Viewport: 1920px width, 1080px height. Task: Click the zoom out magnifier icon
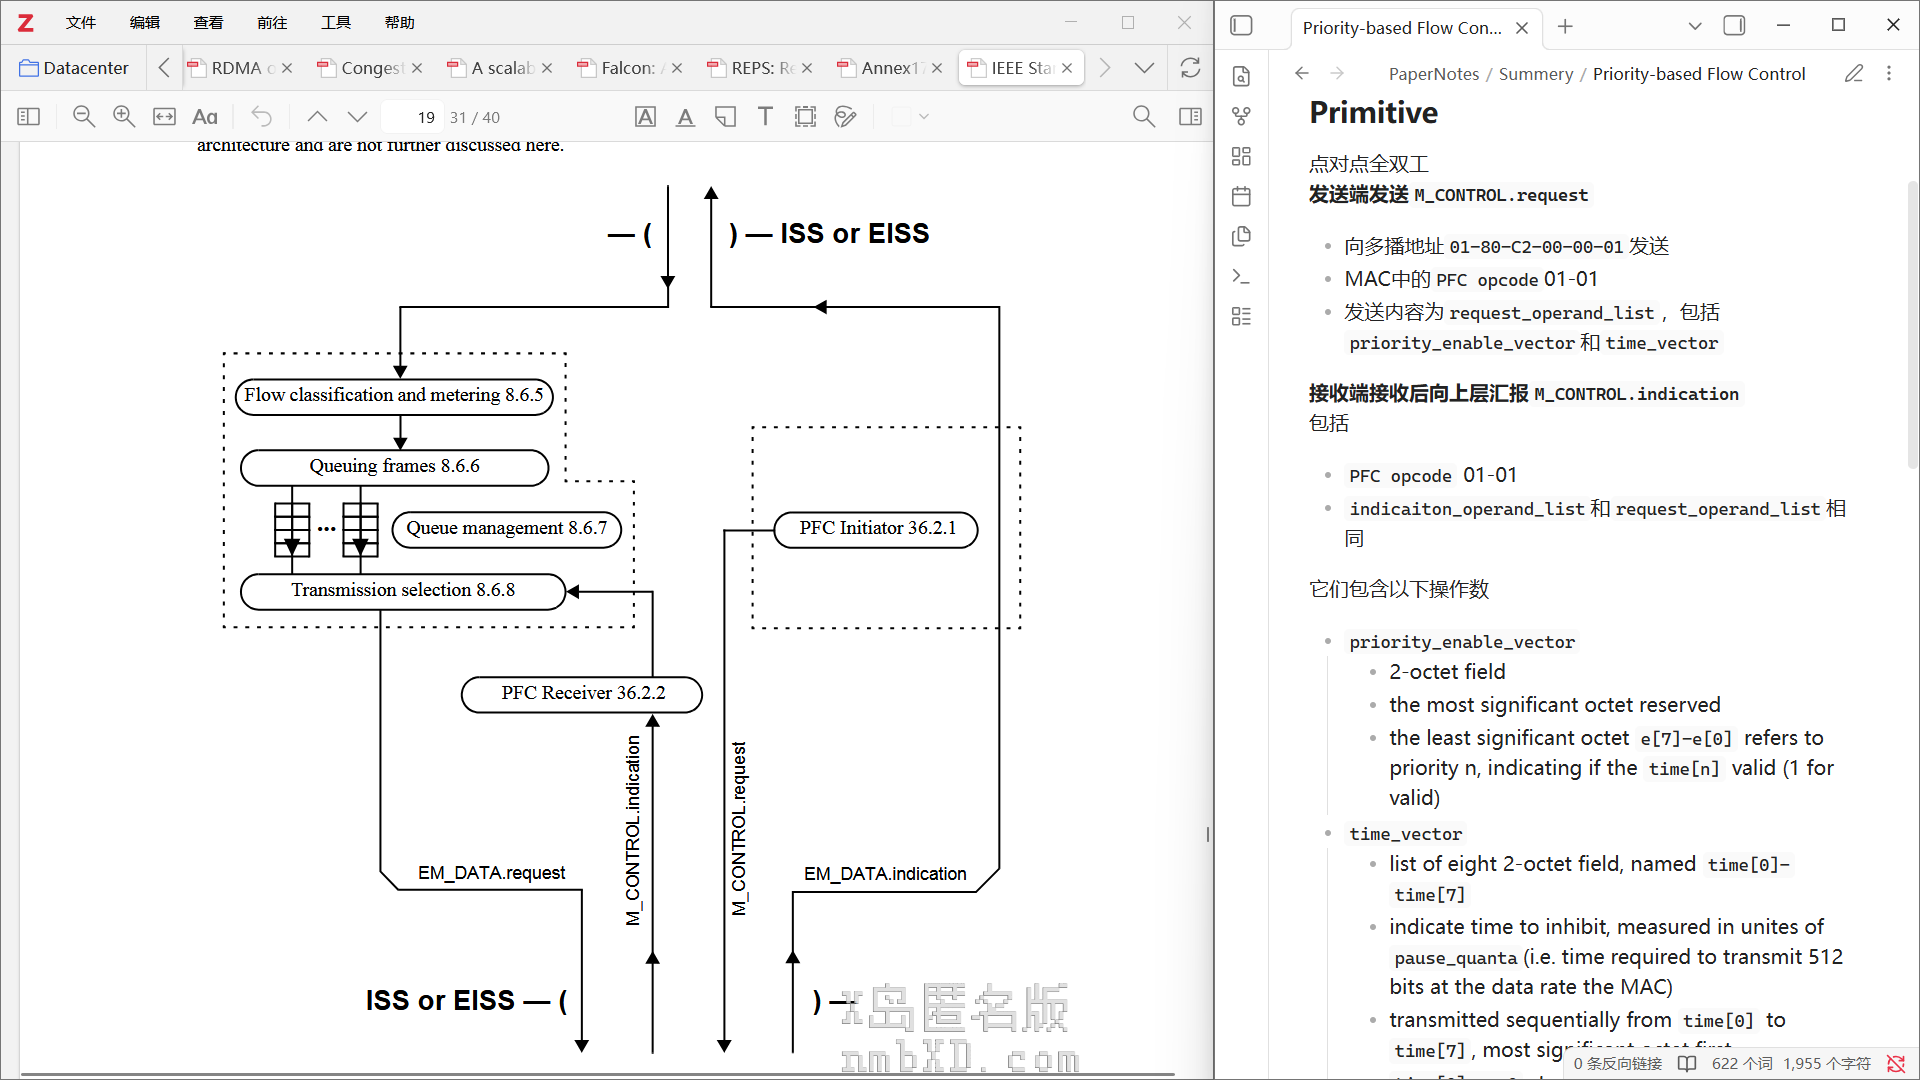tap(84, 117)
